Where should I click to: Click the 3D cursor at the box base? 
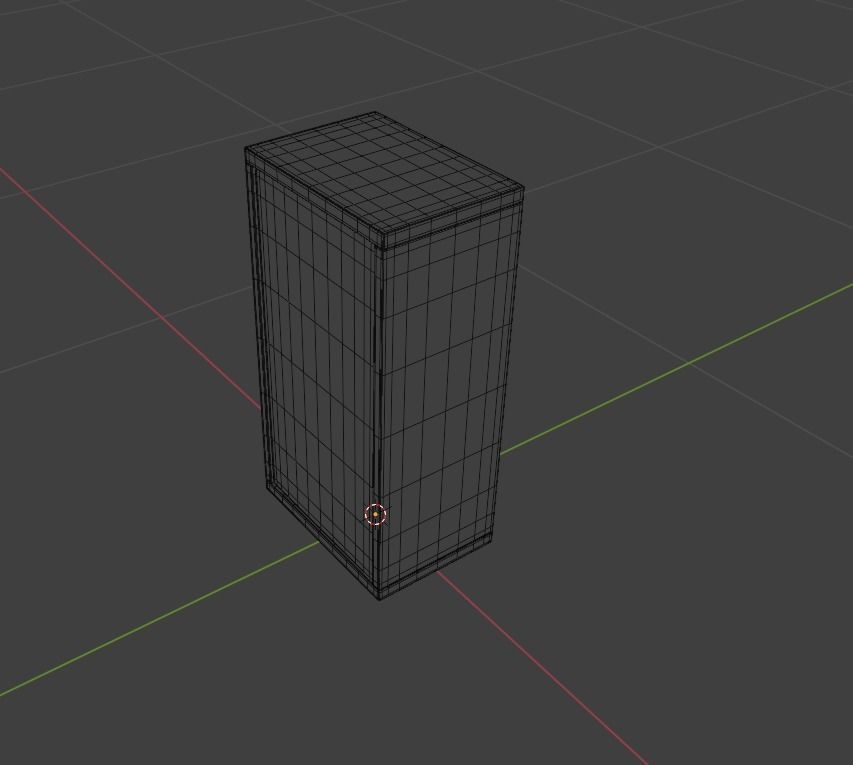[375, 514]
